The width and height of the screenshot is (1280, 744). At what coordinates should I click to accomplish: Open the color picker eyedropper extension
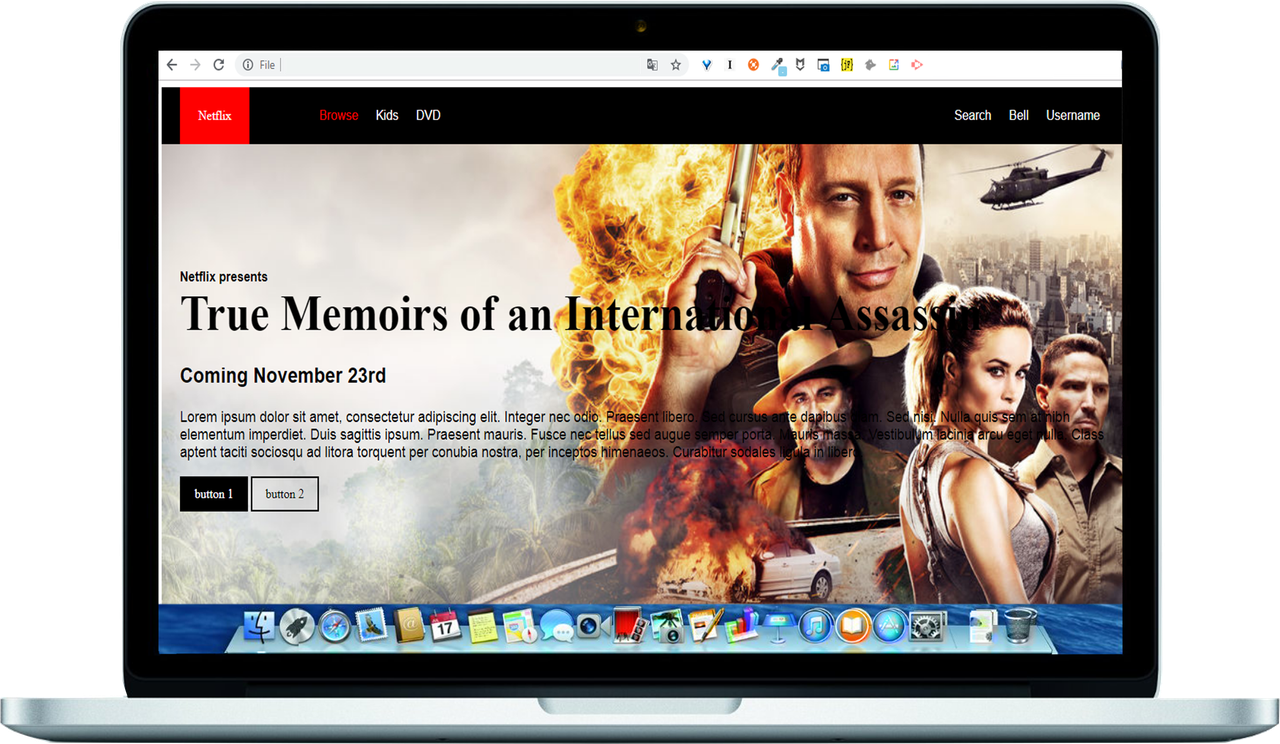pyautogui.click(x=777, y=65)
